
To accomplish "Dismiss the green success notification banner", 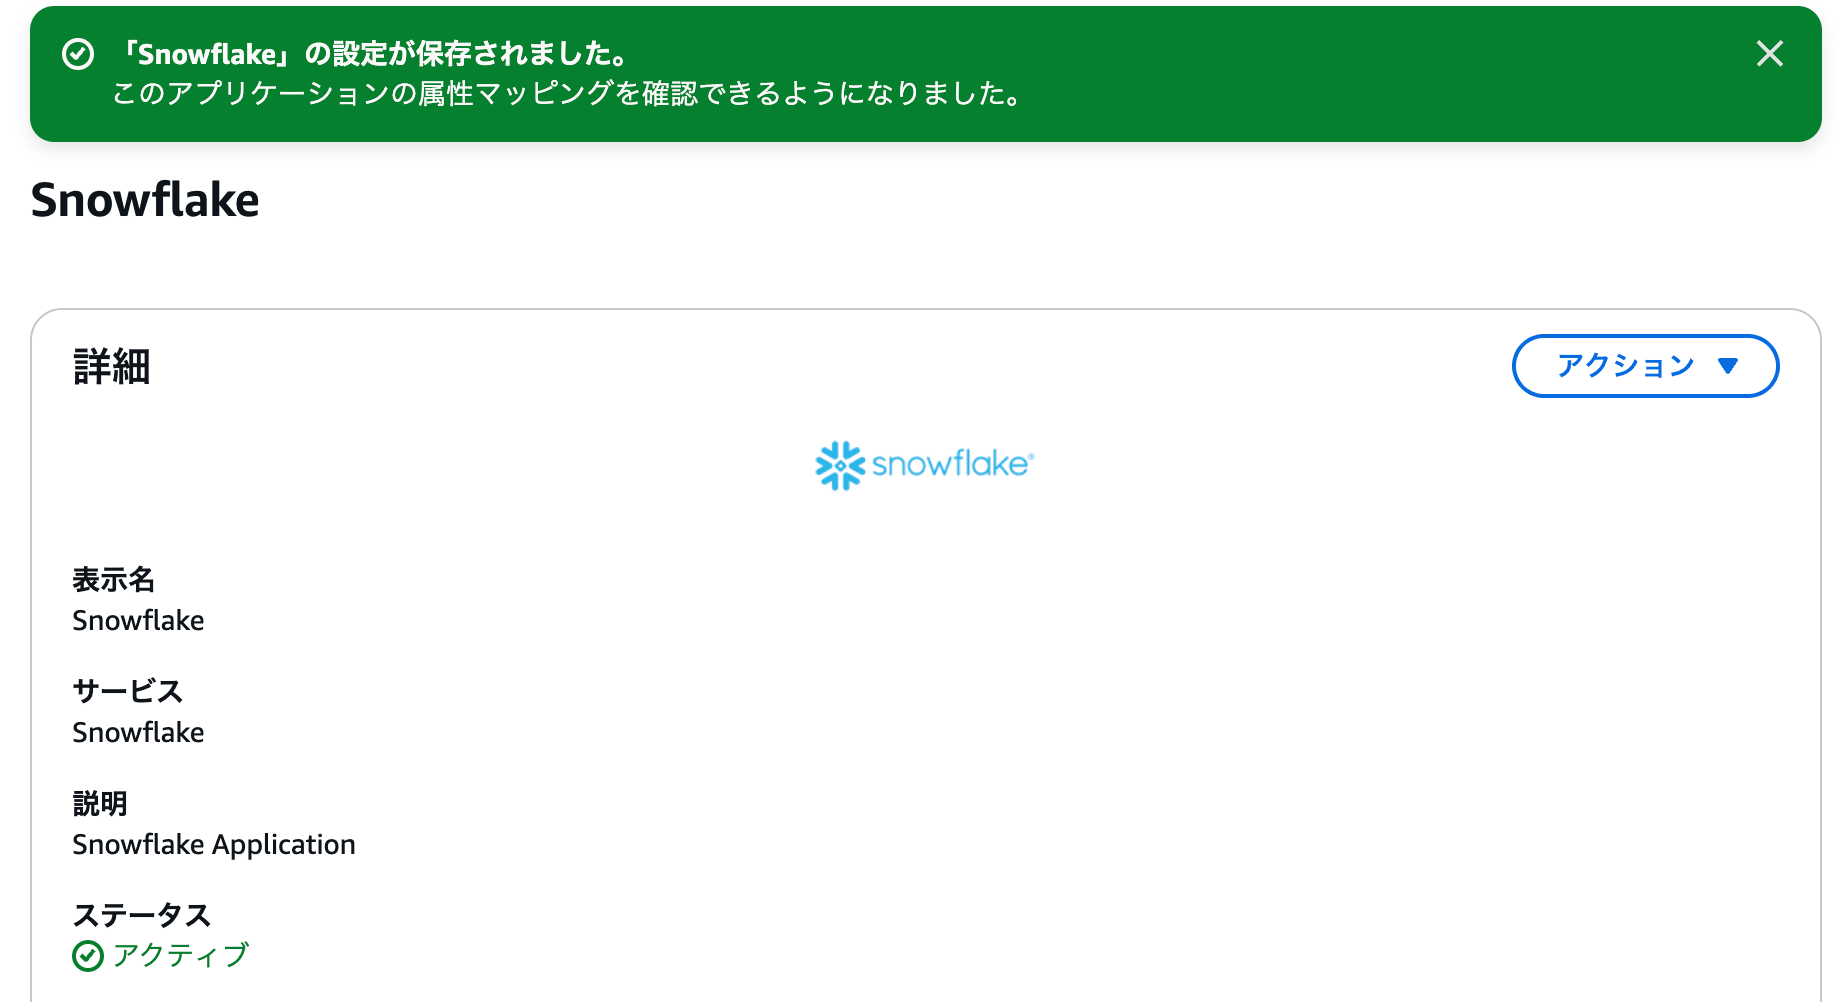I will click(1769, 54).
